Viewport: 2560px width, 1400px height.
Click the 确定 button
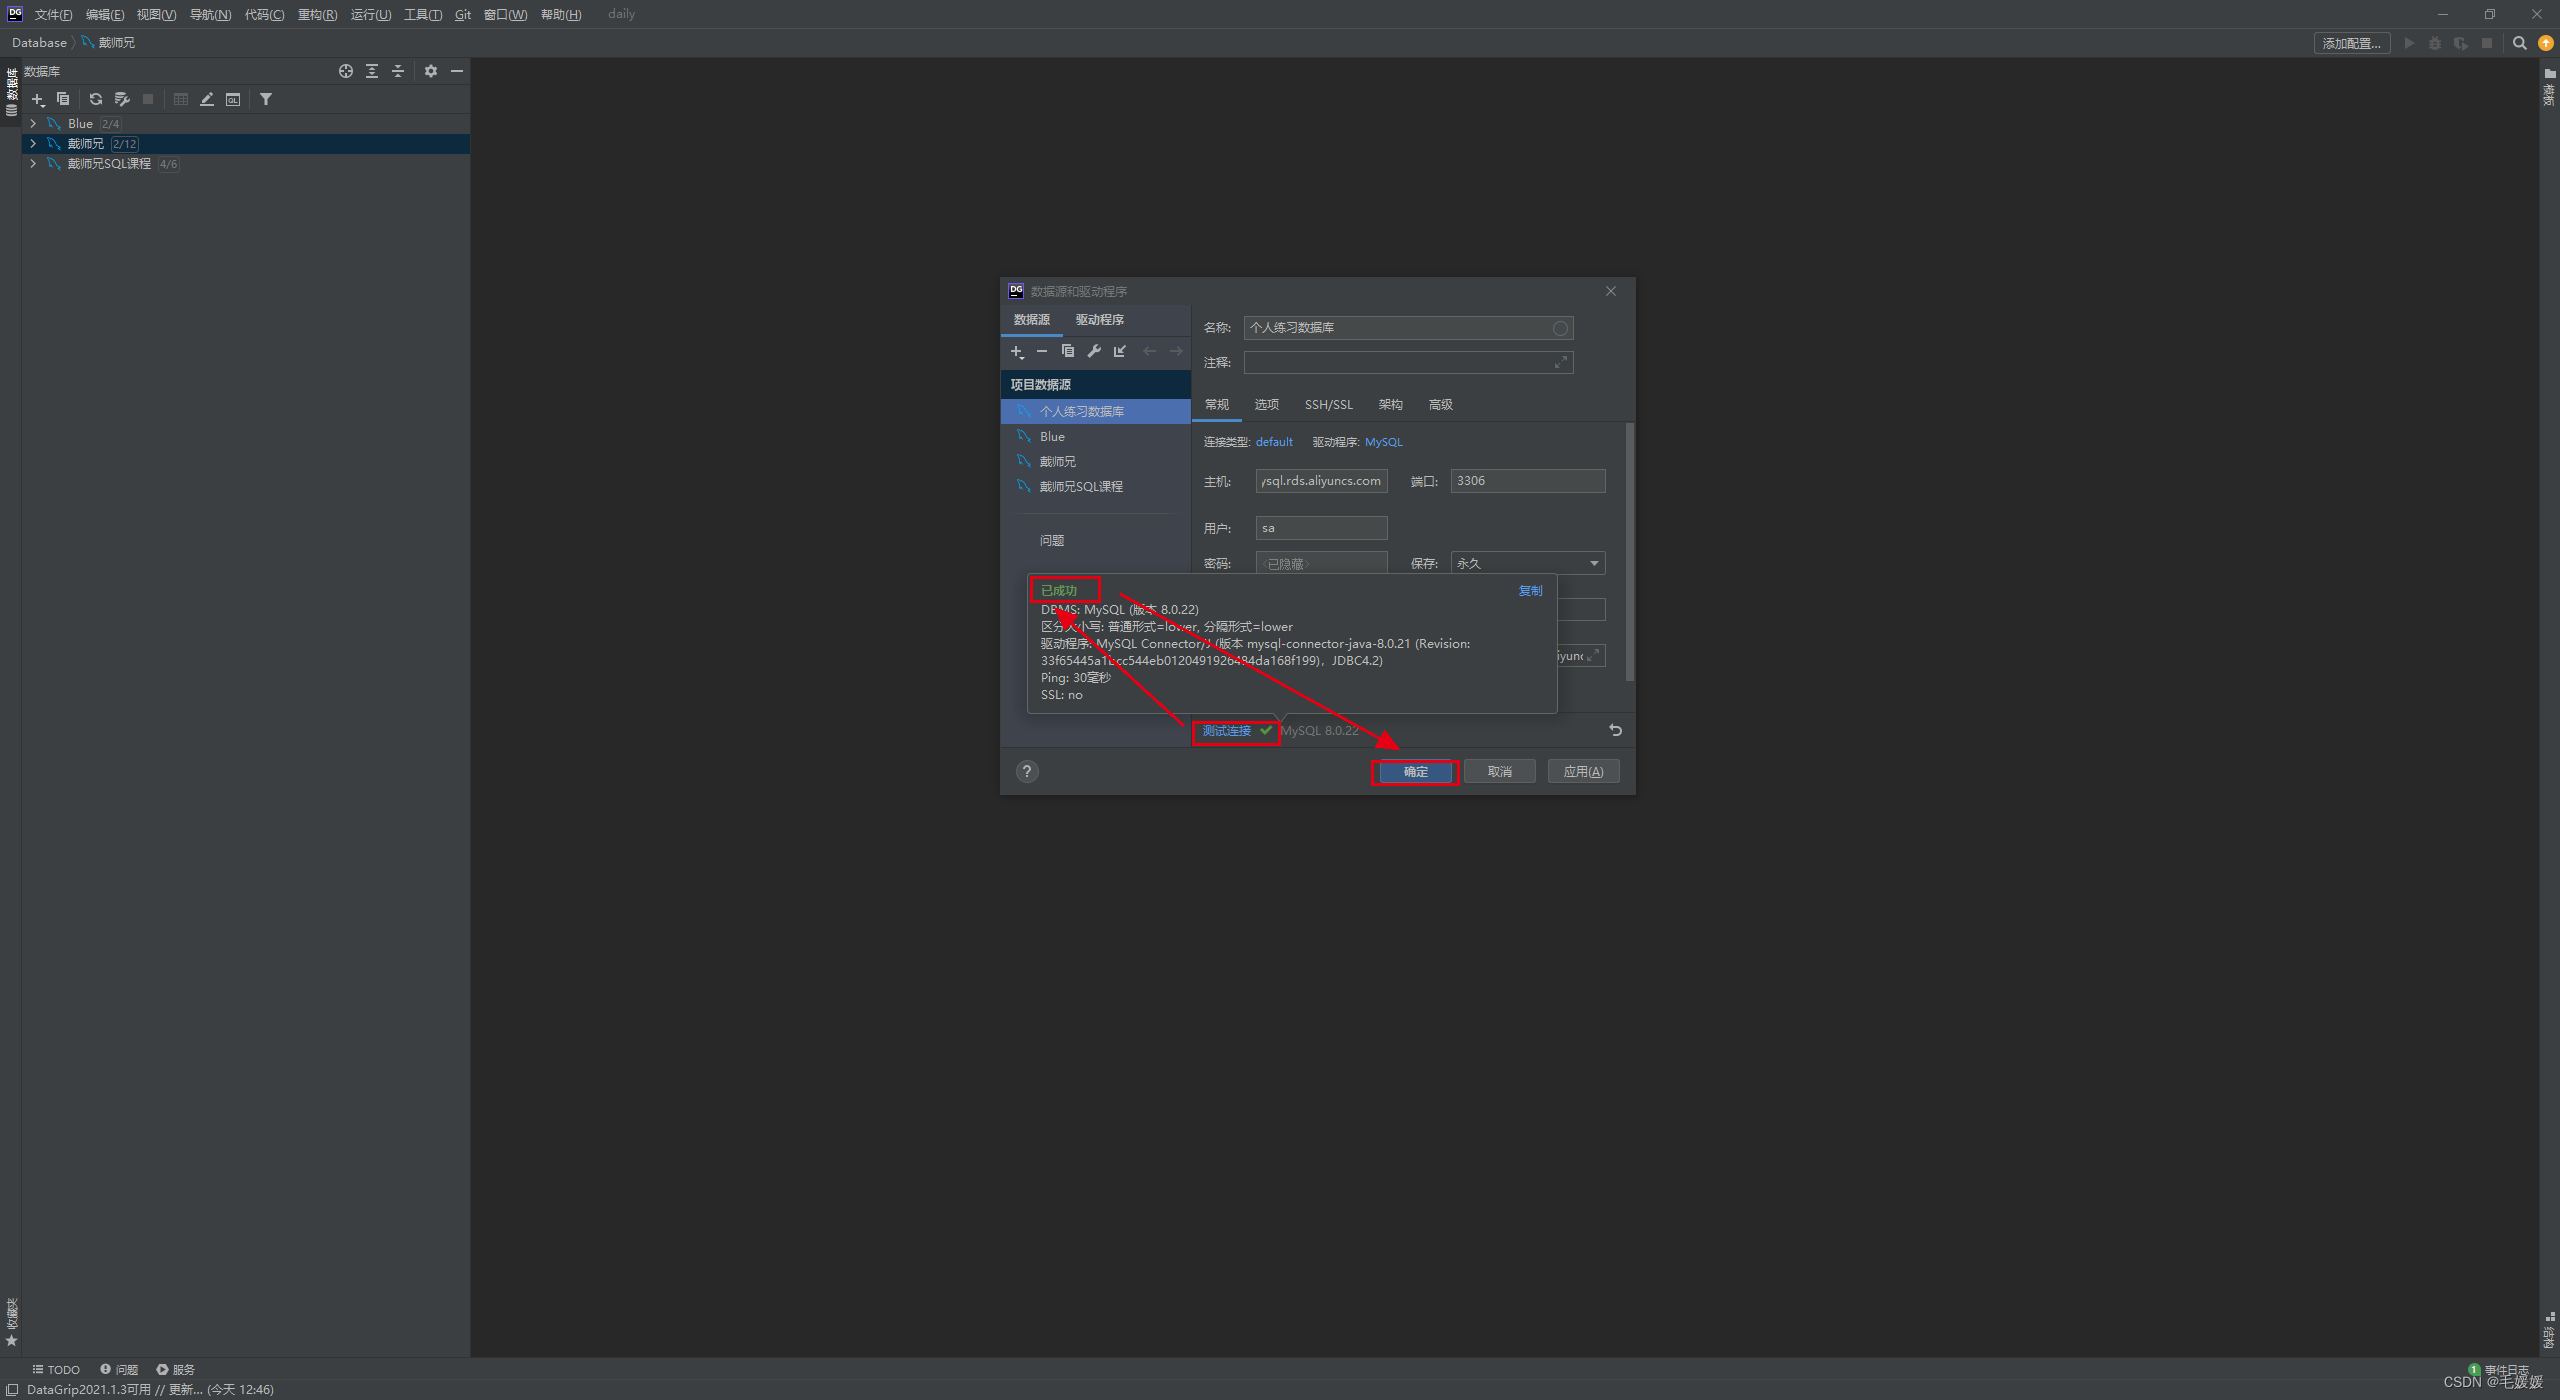[x=1415, y=771]
